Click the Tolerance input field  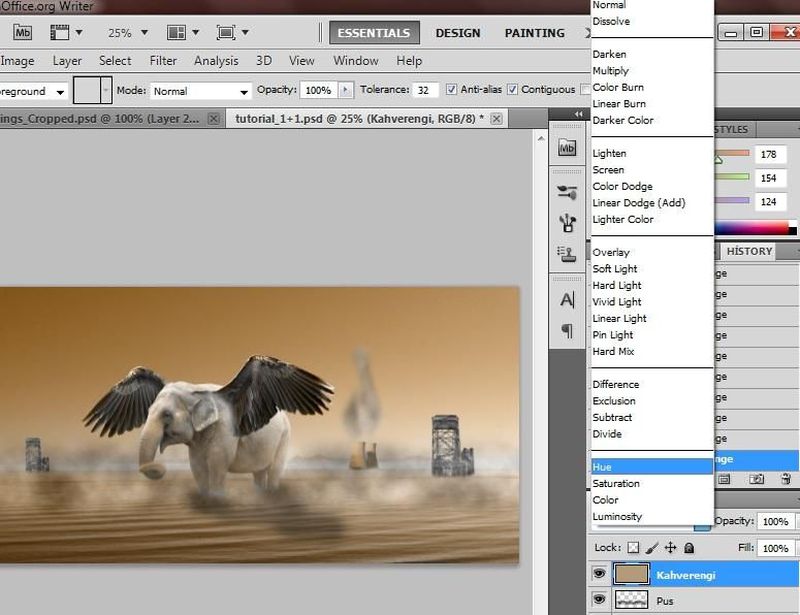(x=426, y=90)
